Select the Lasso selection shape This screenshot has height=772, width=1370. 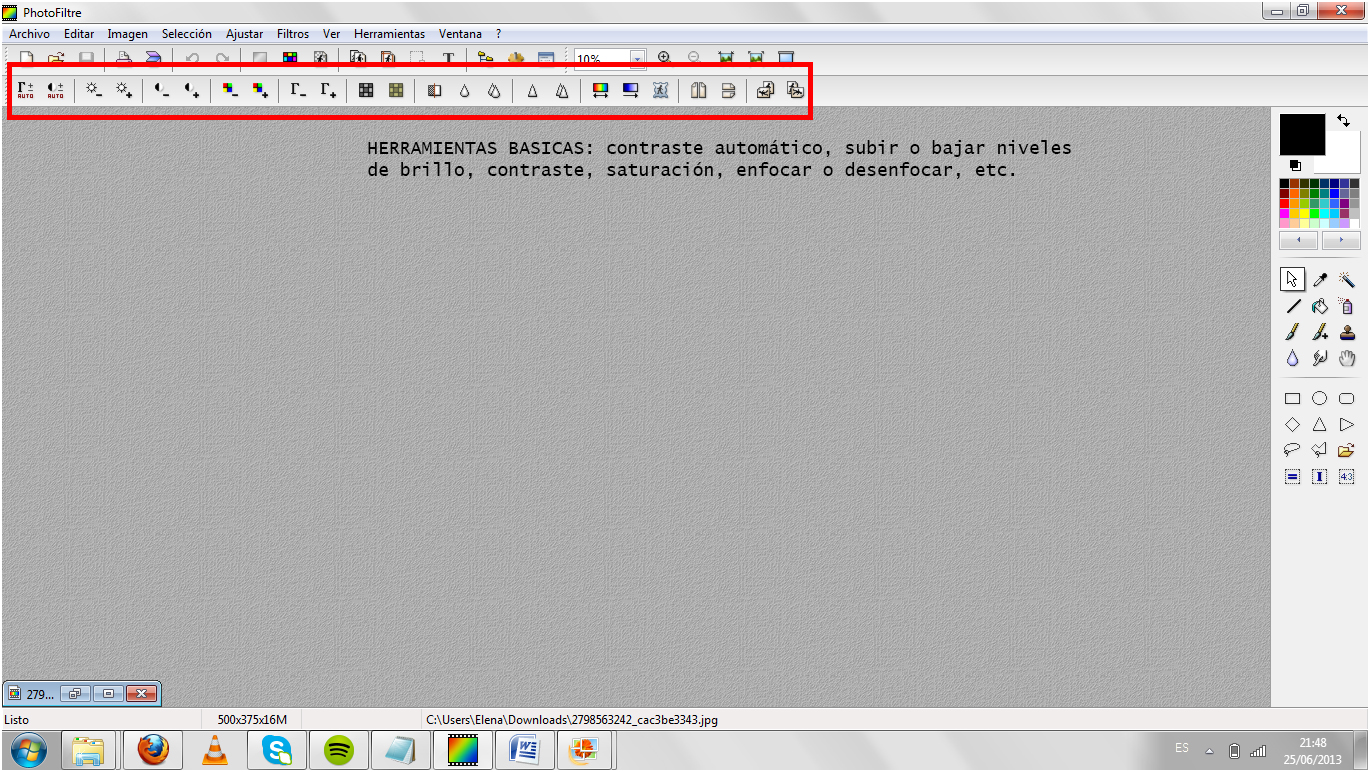click(x=1292, y=450)
